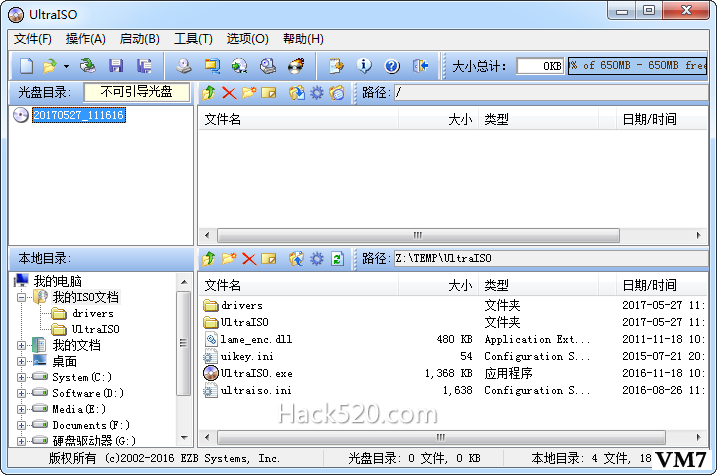The width and height of the screenshot is (717, 475).
Task: Click the Exit door icon
Action: pos(420,66)
